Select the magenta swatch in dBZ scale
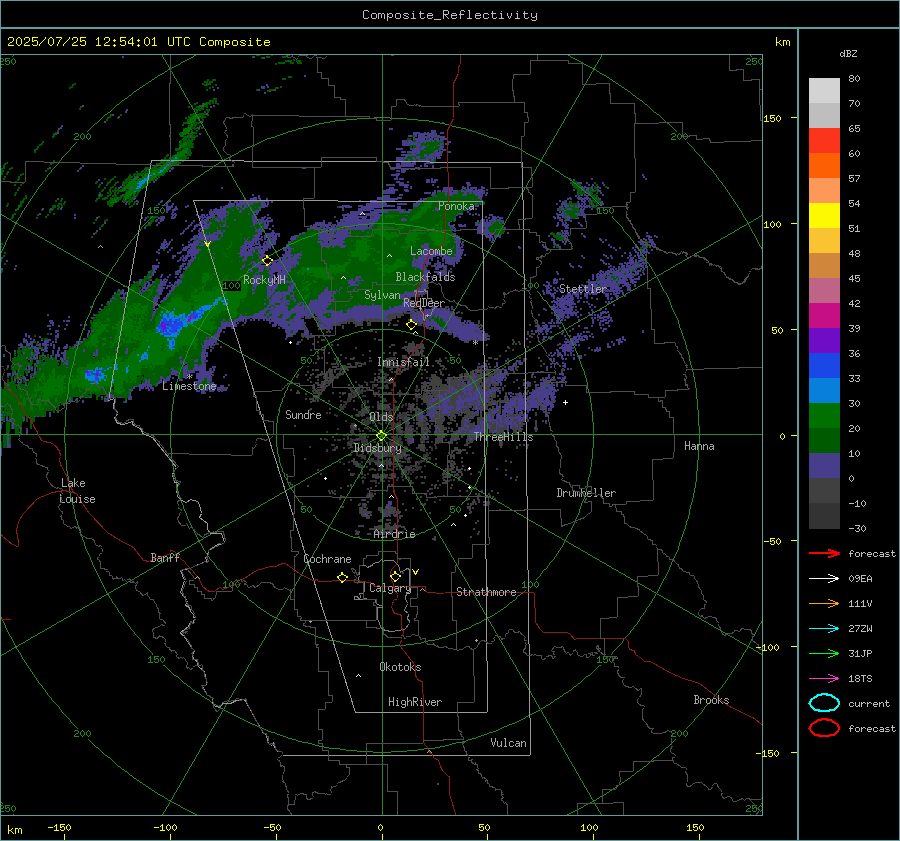This screenshot has height=841, width=900. 824,316
